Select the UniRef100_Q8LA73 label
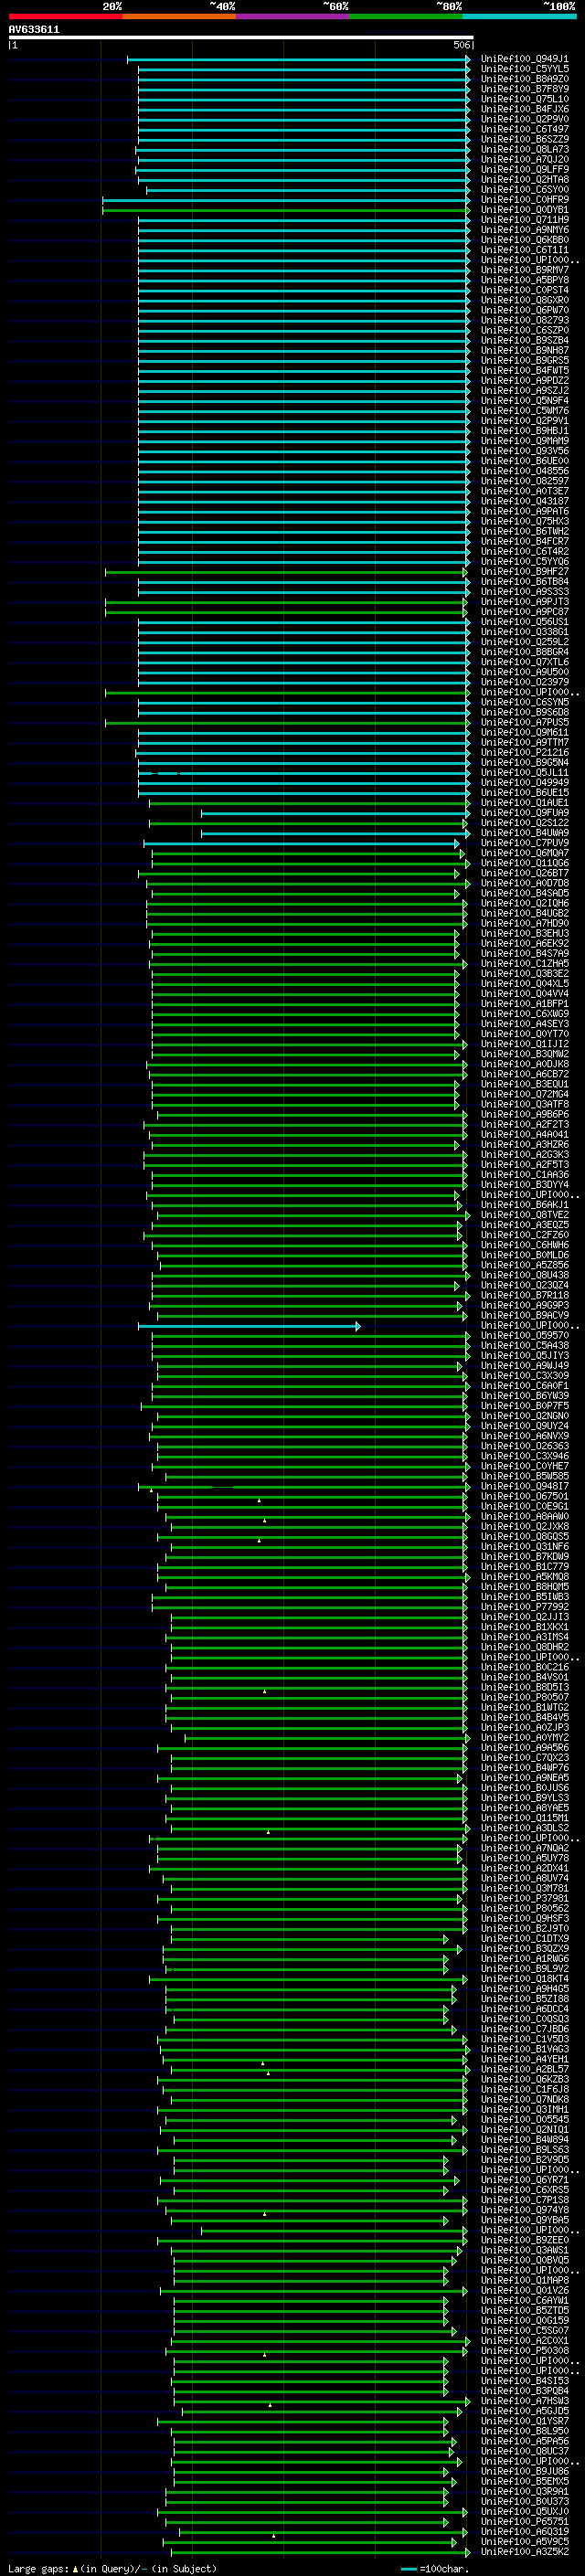 tap(524, 149)
